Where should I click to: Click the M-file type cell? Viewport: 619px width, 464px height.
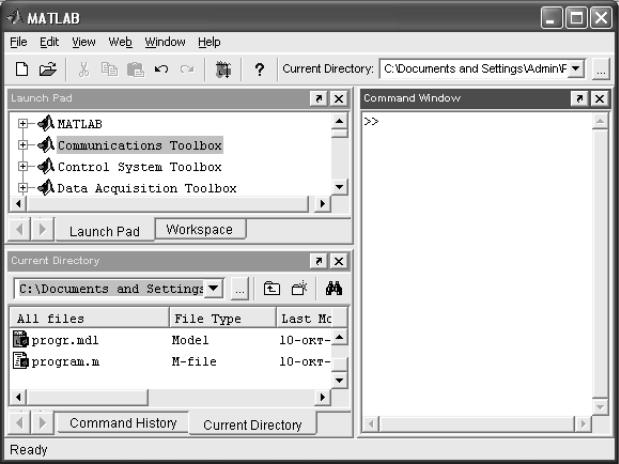194,361
